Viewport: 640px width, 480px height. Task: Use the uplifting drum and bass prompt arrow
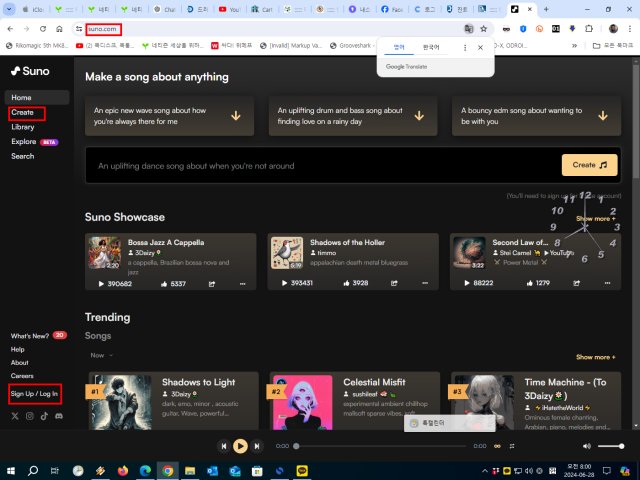419,116
